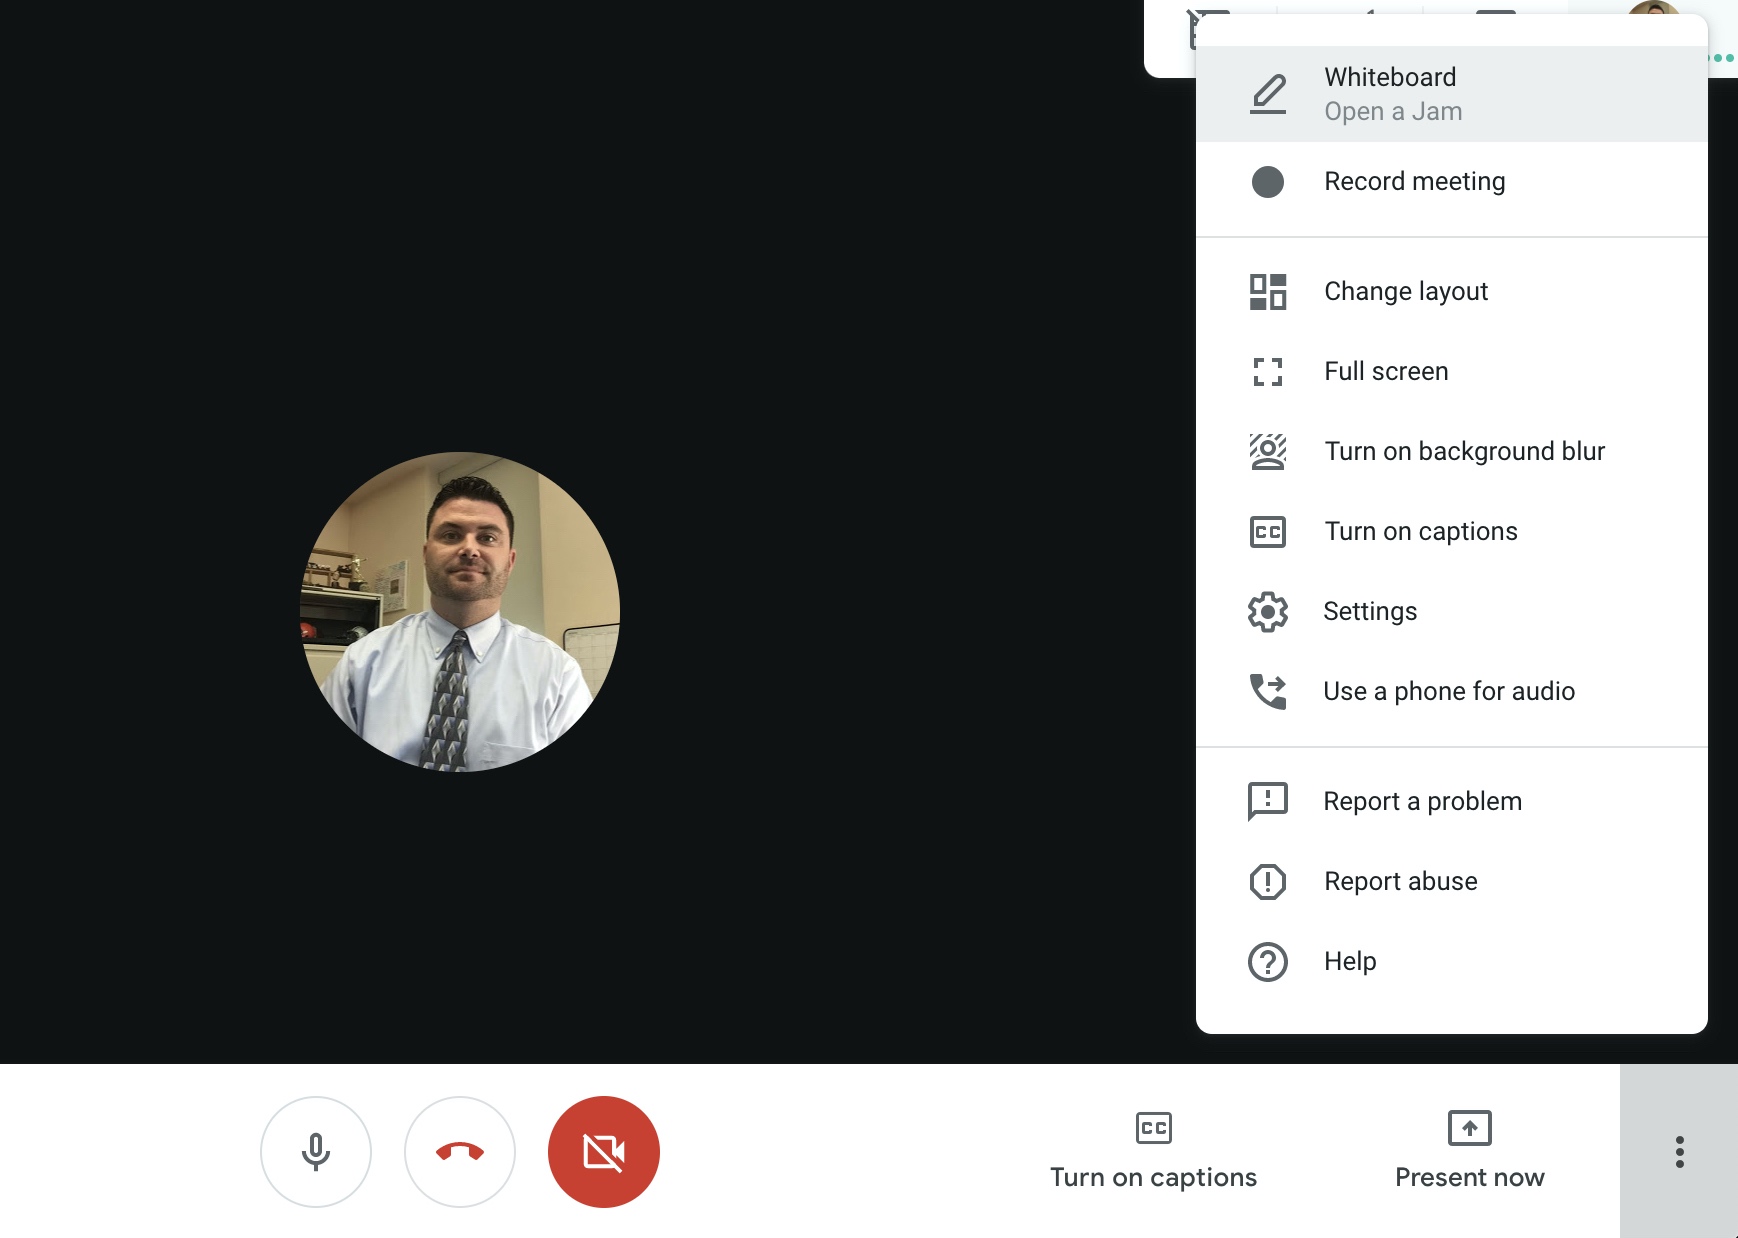
Task: Select the Whiteboard pen icon
Action: coord(1267,93)
